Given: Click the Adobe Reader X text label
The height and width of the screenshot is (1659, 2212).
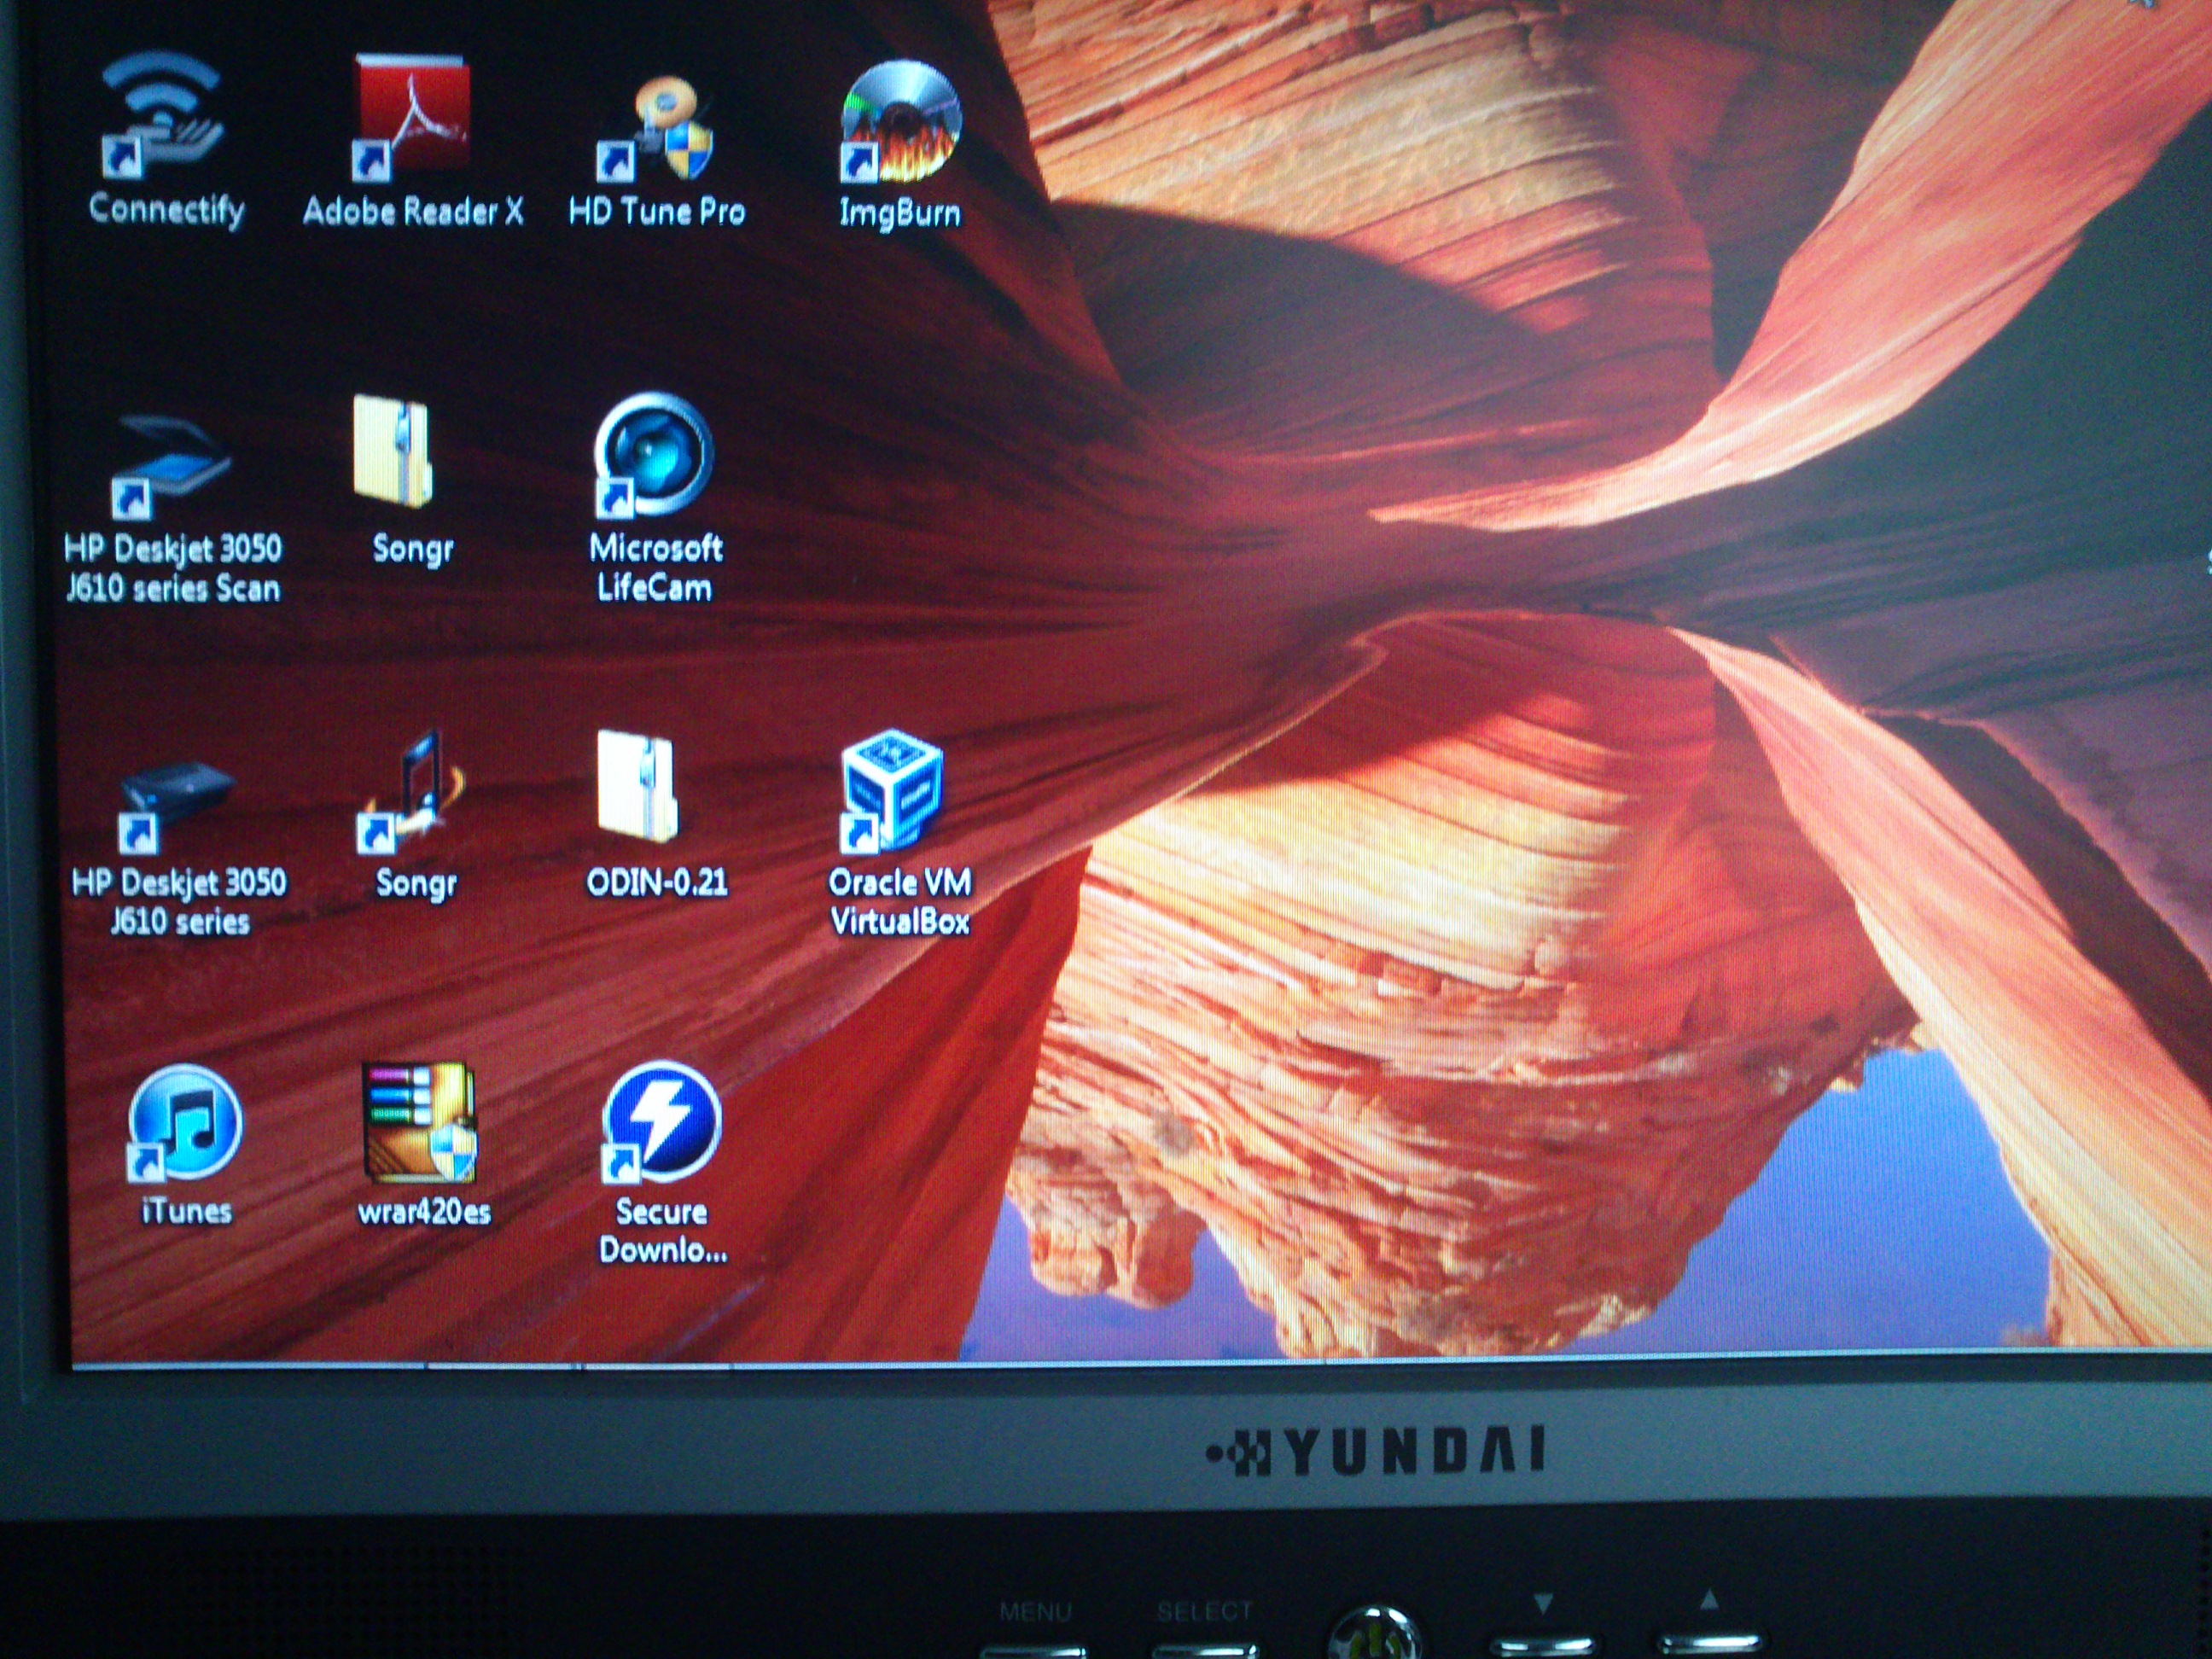Looking at the screenshot, I should pos(413,212).
